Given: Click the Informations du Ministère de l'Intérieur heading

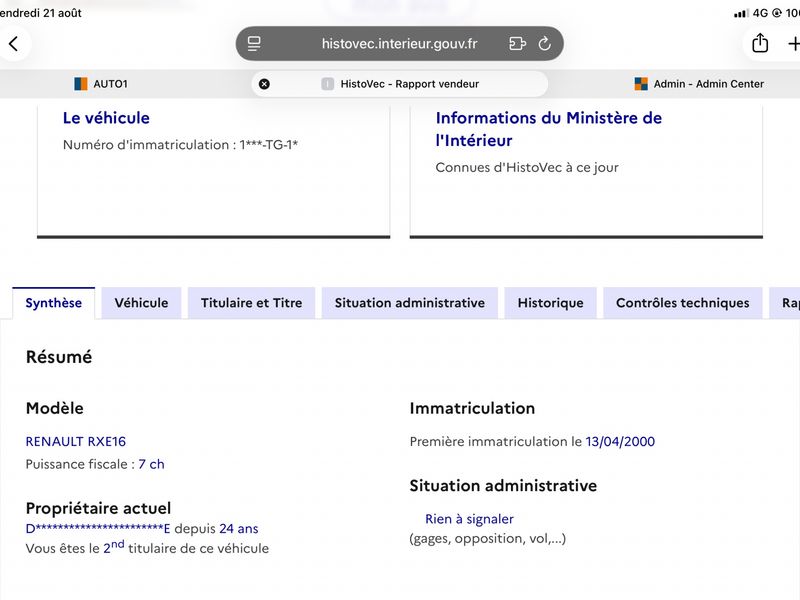Looking at the screenshot, I should [548, 129].
